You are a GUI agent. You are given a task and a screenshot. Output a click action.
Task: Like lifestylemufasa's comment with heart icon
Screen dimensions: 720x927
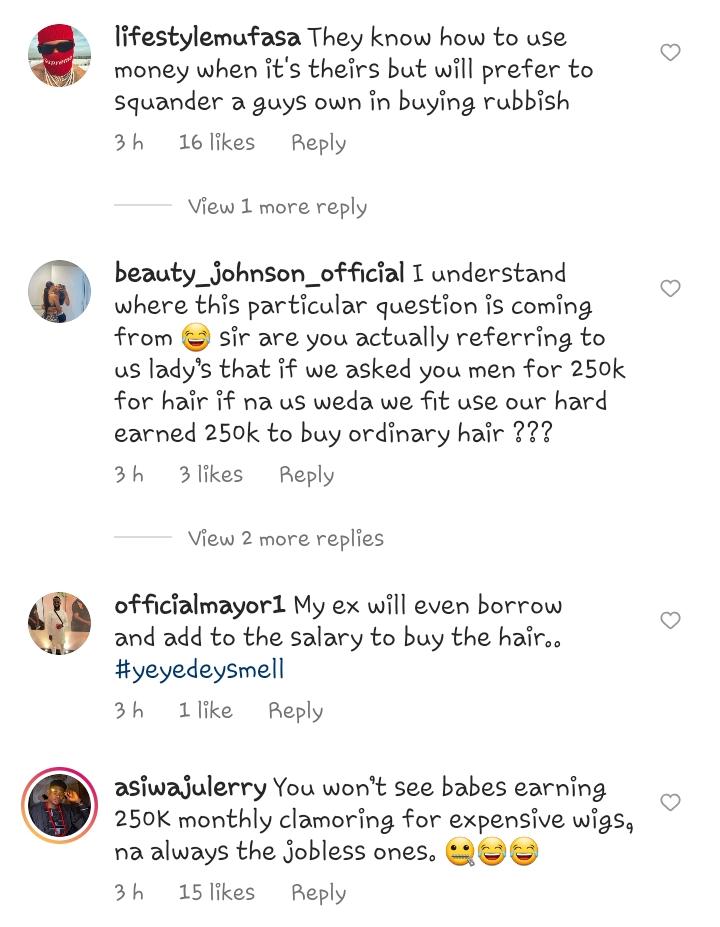pyautogui.click(x=670, y=53)
